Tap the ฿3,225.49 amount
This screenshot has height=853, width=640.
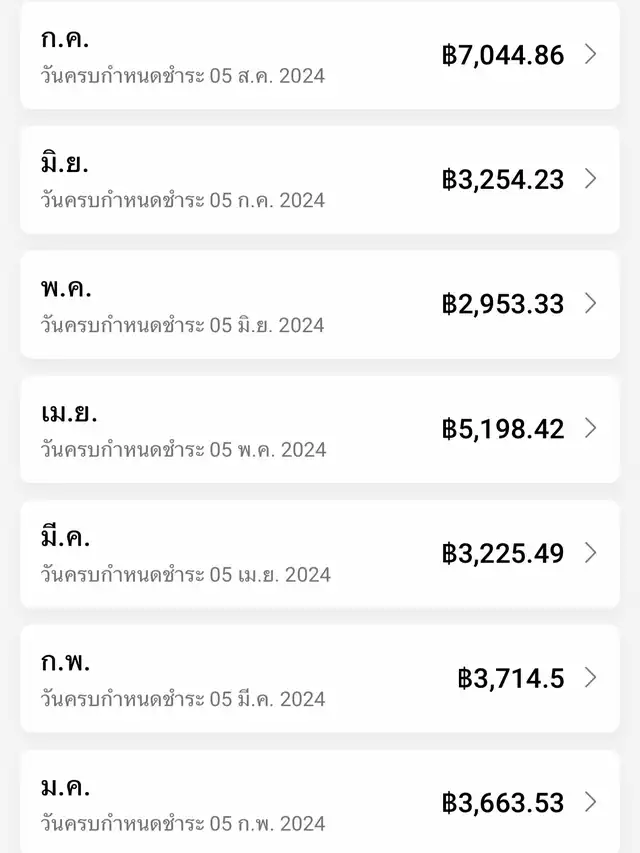[x=503, y=553]
